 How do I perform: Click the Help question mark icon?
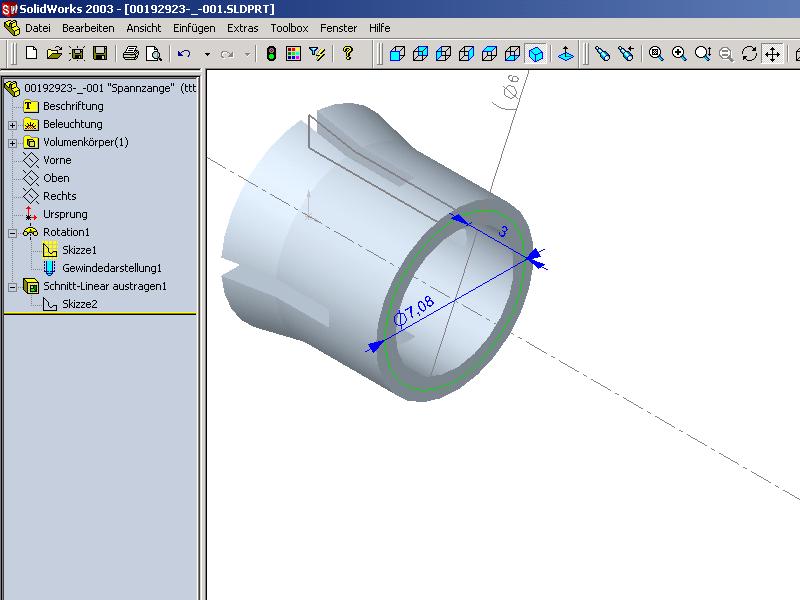pos(348,53)
